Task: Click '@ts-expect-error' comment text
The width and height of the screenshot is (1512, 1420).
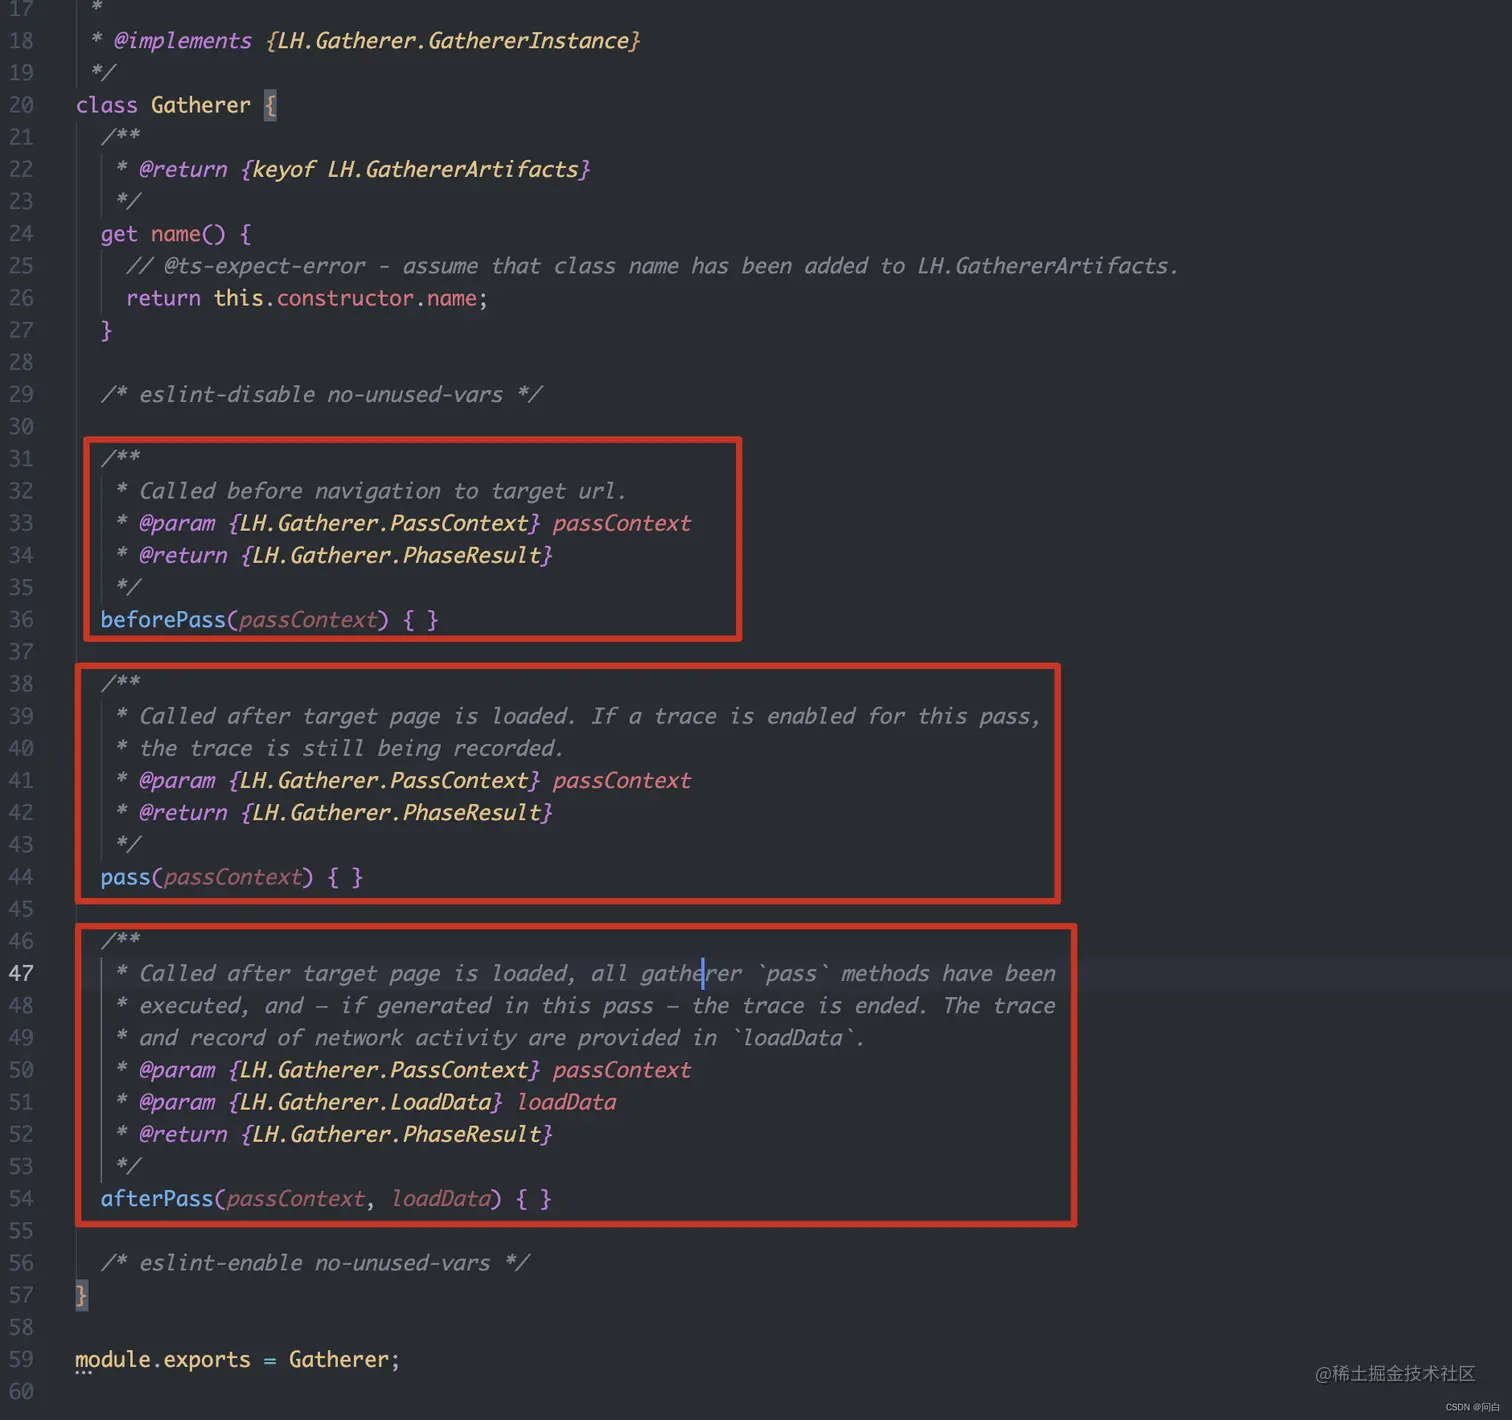Action: click(x=265, y=266)
